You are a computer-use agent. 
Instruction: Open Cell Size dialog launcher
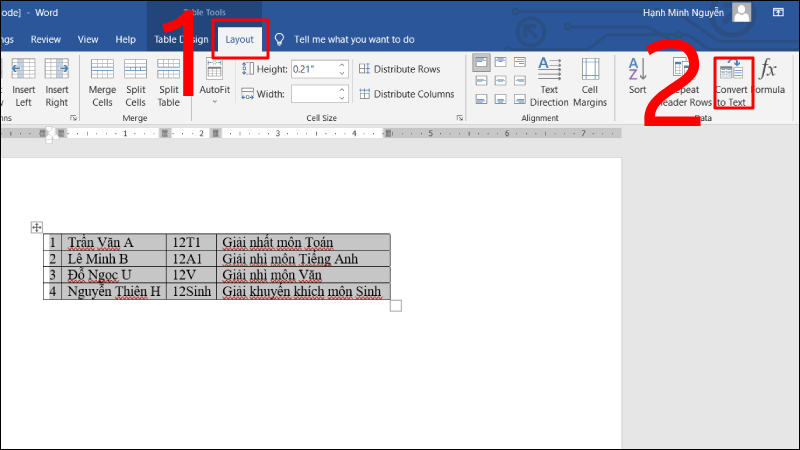pos(460,118)
